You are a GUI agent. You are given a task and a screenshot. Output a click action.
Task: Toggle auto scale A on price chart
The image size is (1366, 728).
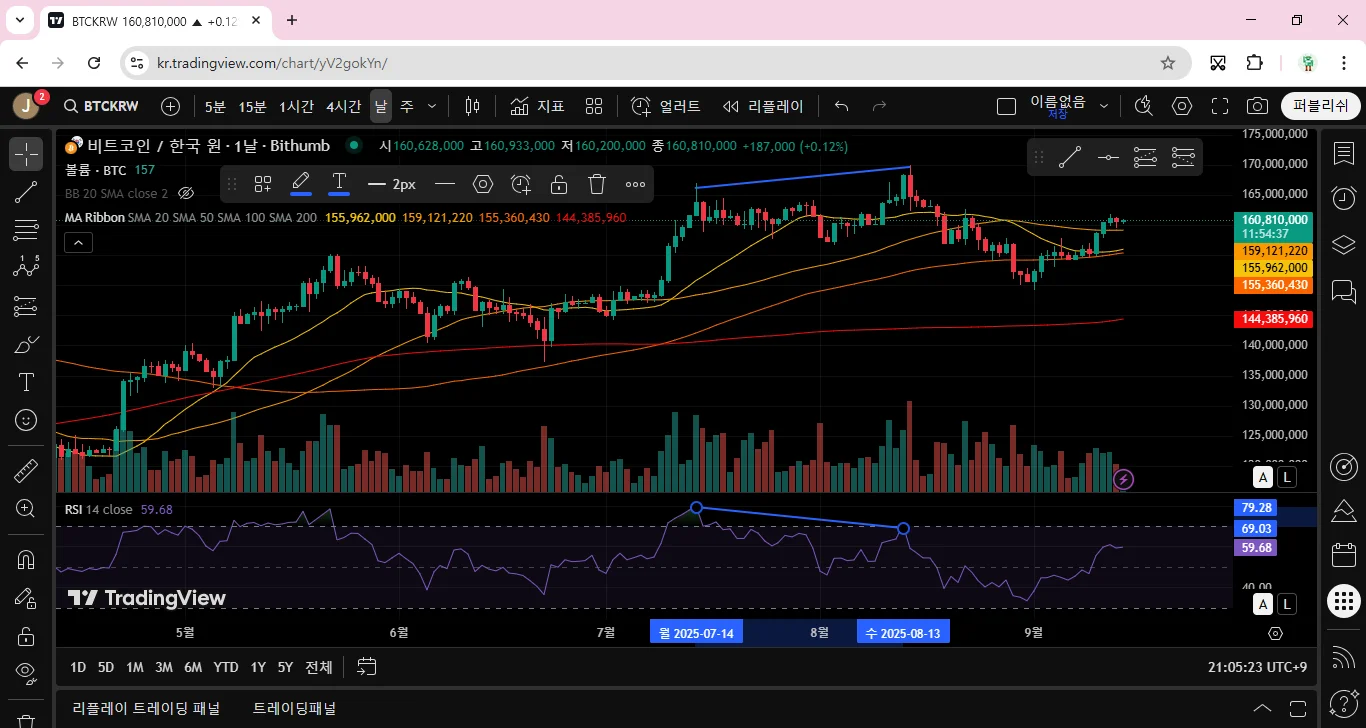tap(1264, 477)
